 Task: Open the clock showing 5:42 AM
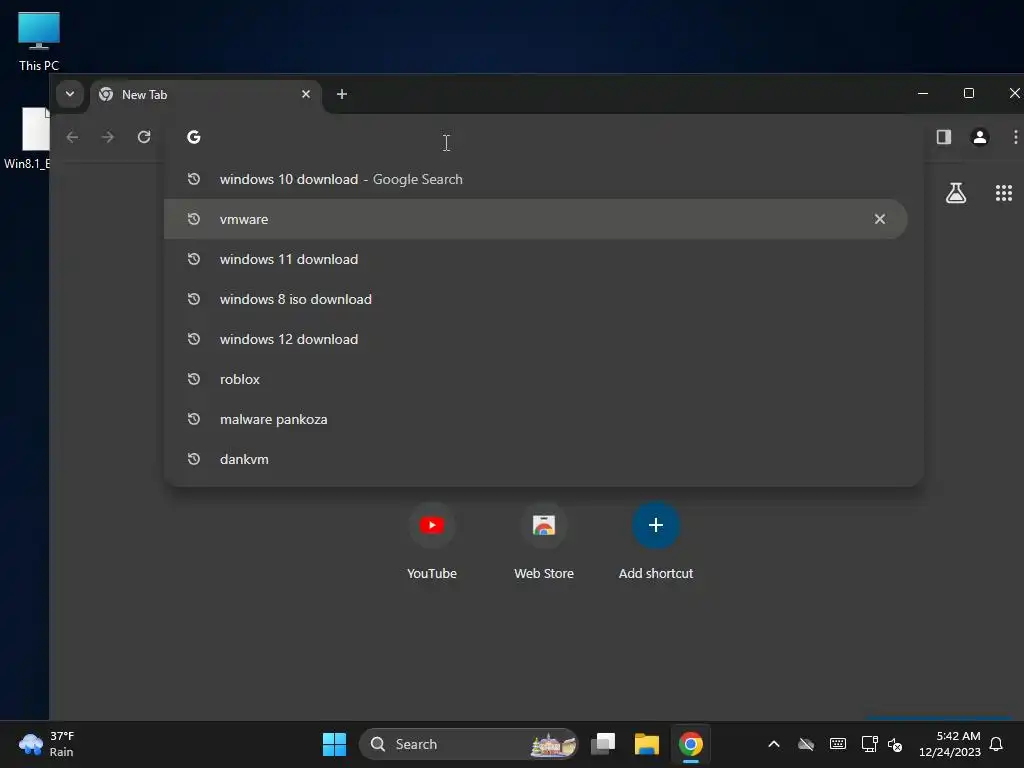pos(950,744)
